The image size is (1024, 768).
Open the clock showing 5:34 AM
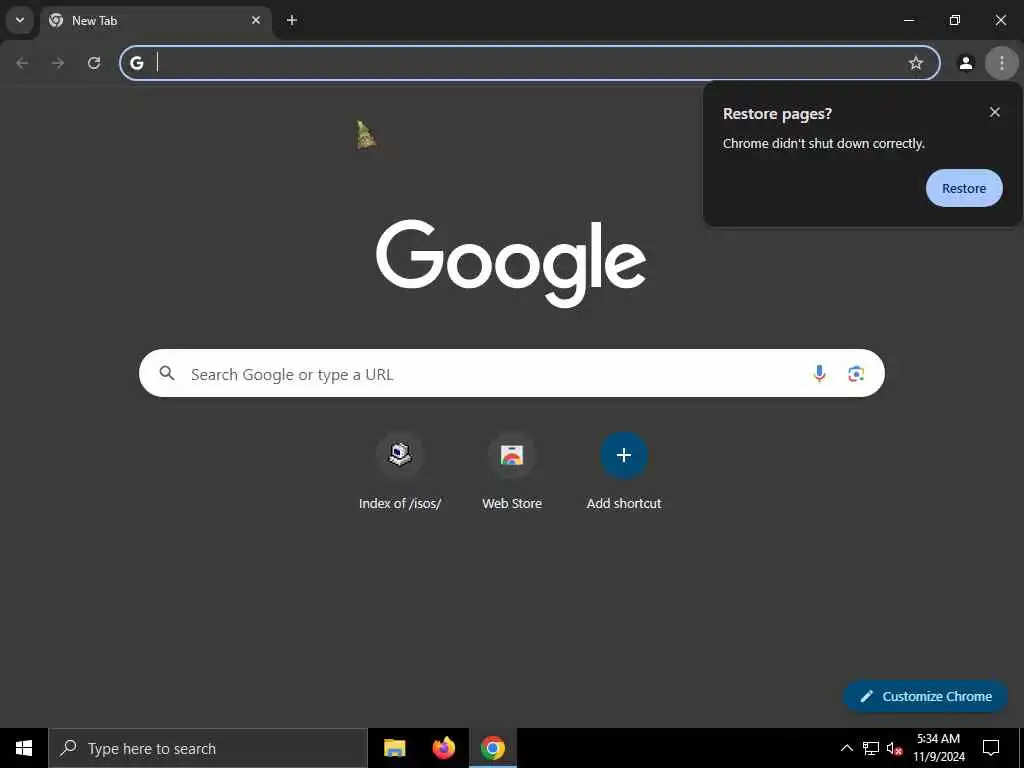click(x=938, y=748)
